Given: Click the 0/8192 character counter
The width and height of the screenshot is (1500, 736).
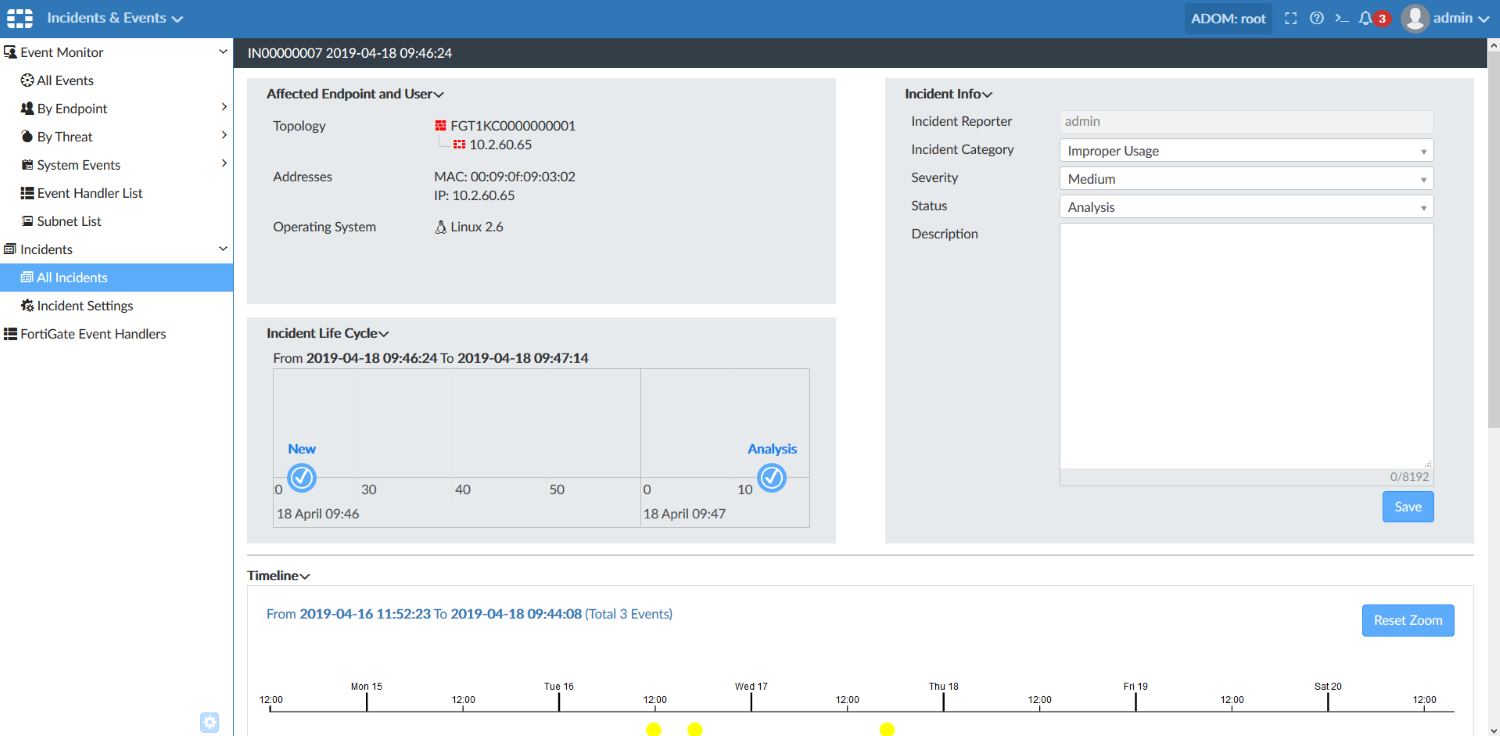Looking at the screenshot, I should (1411, 477).
